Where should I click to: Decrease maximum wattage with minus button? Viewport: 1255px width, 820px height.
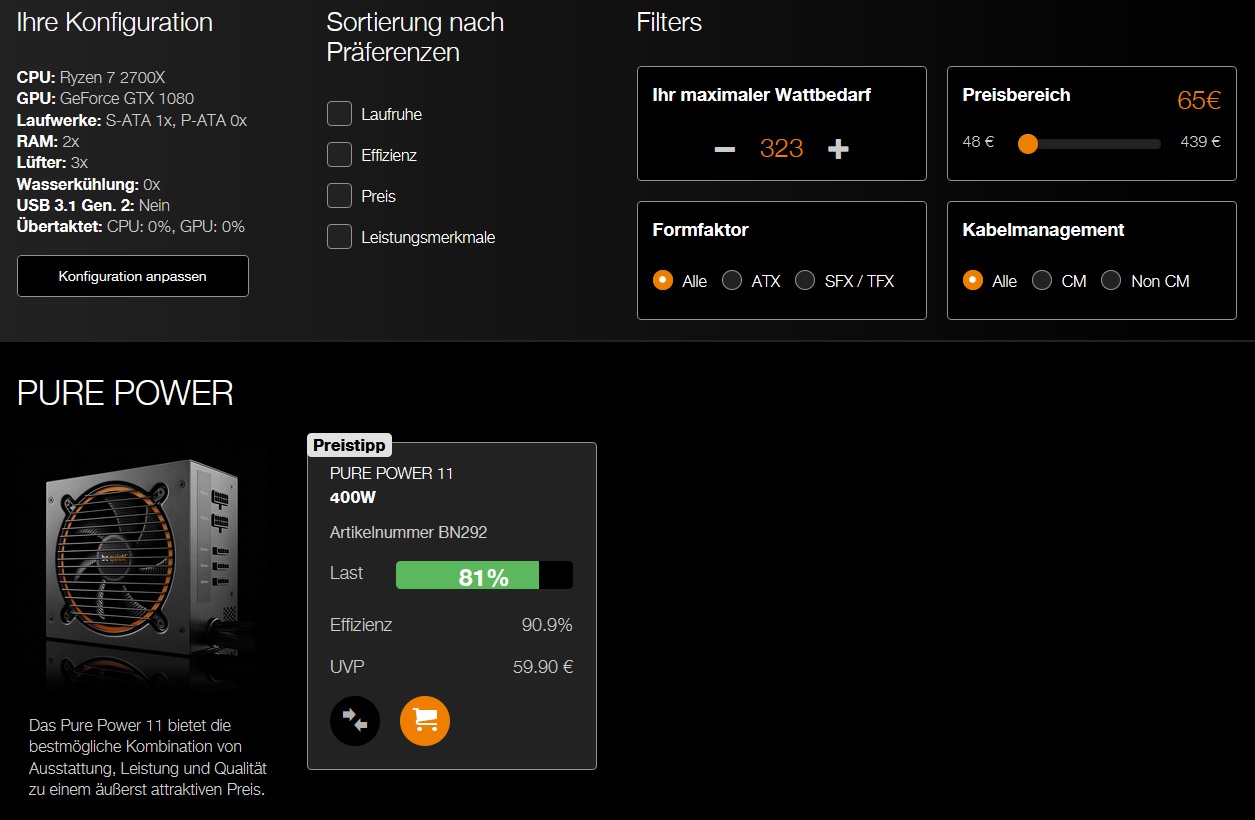click(725, 149)
